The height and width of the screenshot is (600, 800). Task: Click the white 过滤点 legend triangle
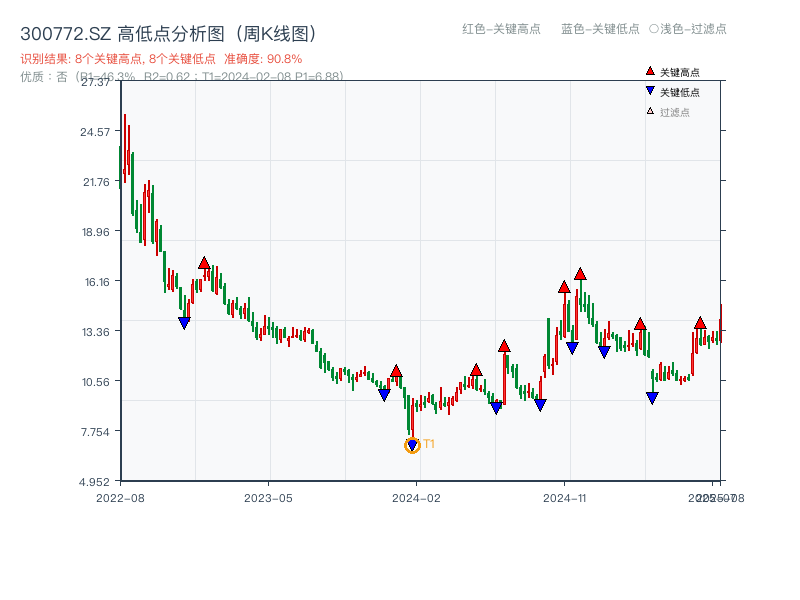coord(650,112)
